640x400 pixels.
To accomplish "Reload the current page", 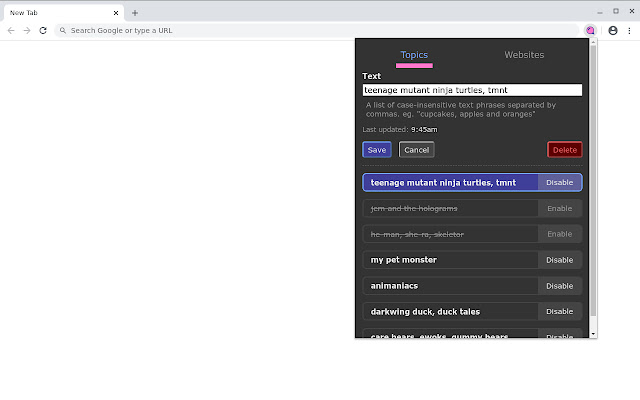I will (43, 31).
